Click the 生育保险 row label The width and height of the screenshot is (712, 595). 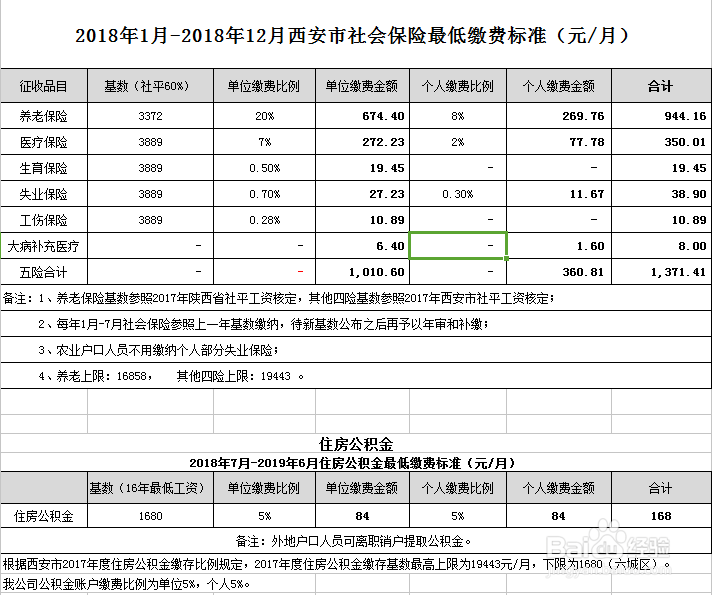[x=44, y=168]
